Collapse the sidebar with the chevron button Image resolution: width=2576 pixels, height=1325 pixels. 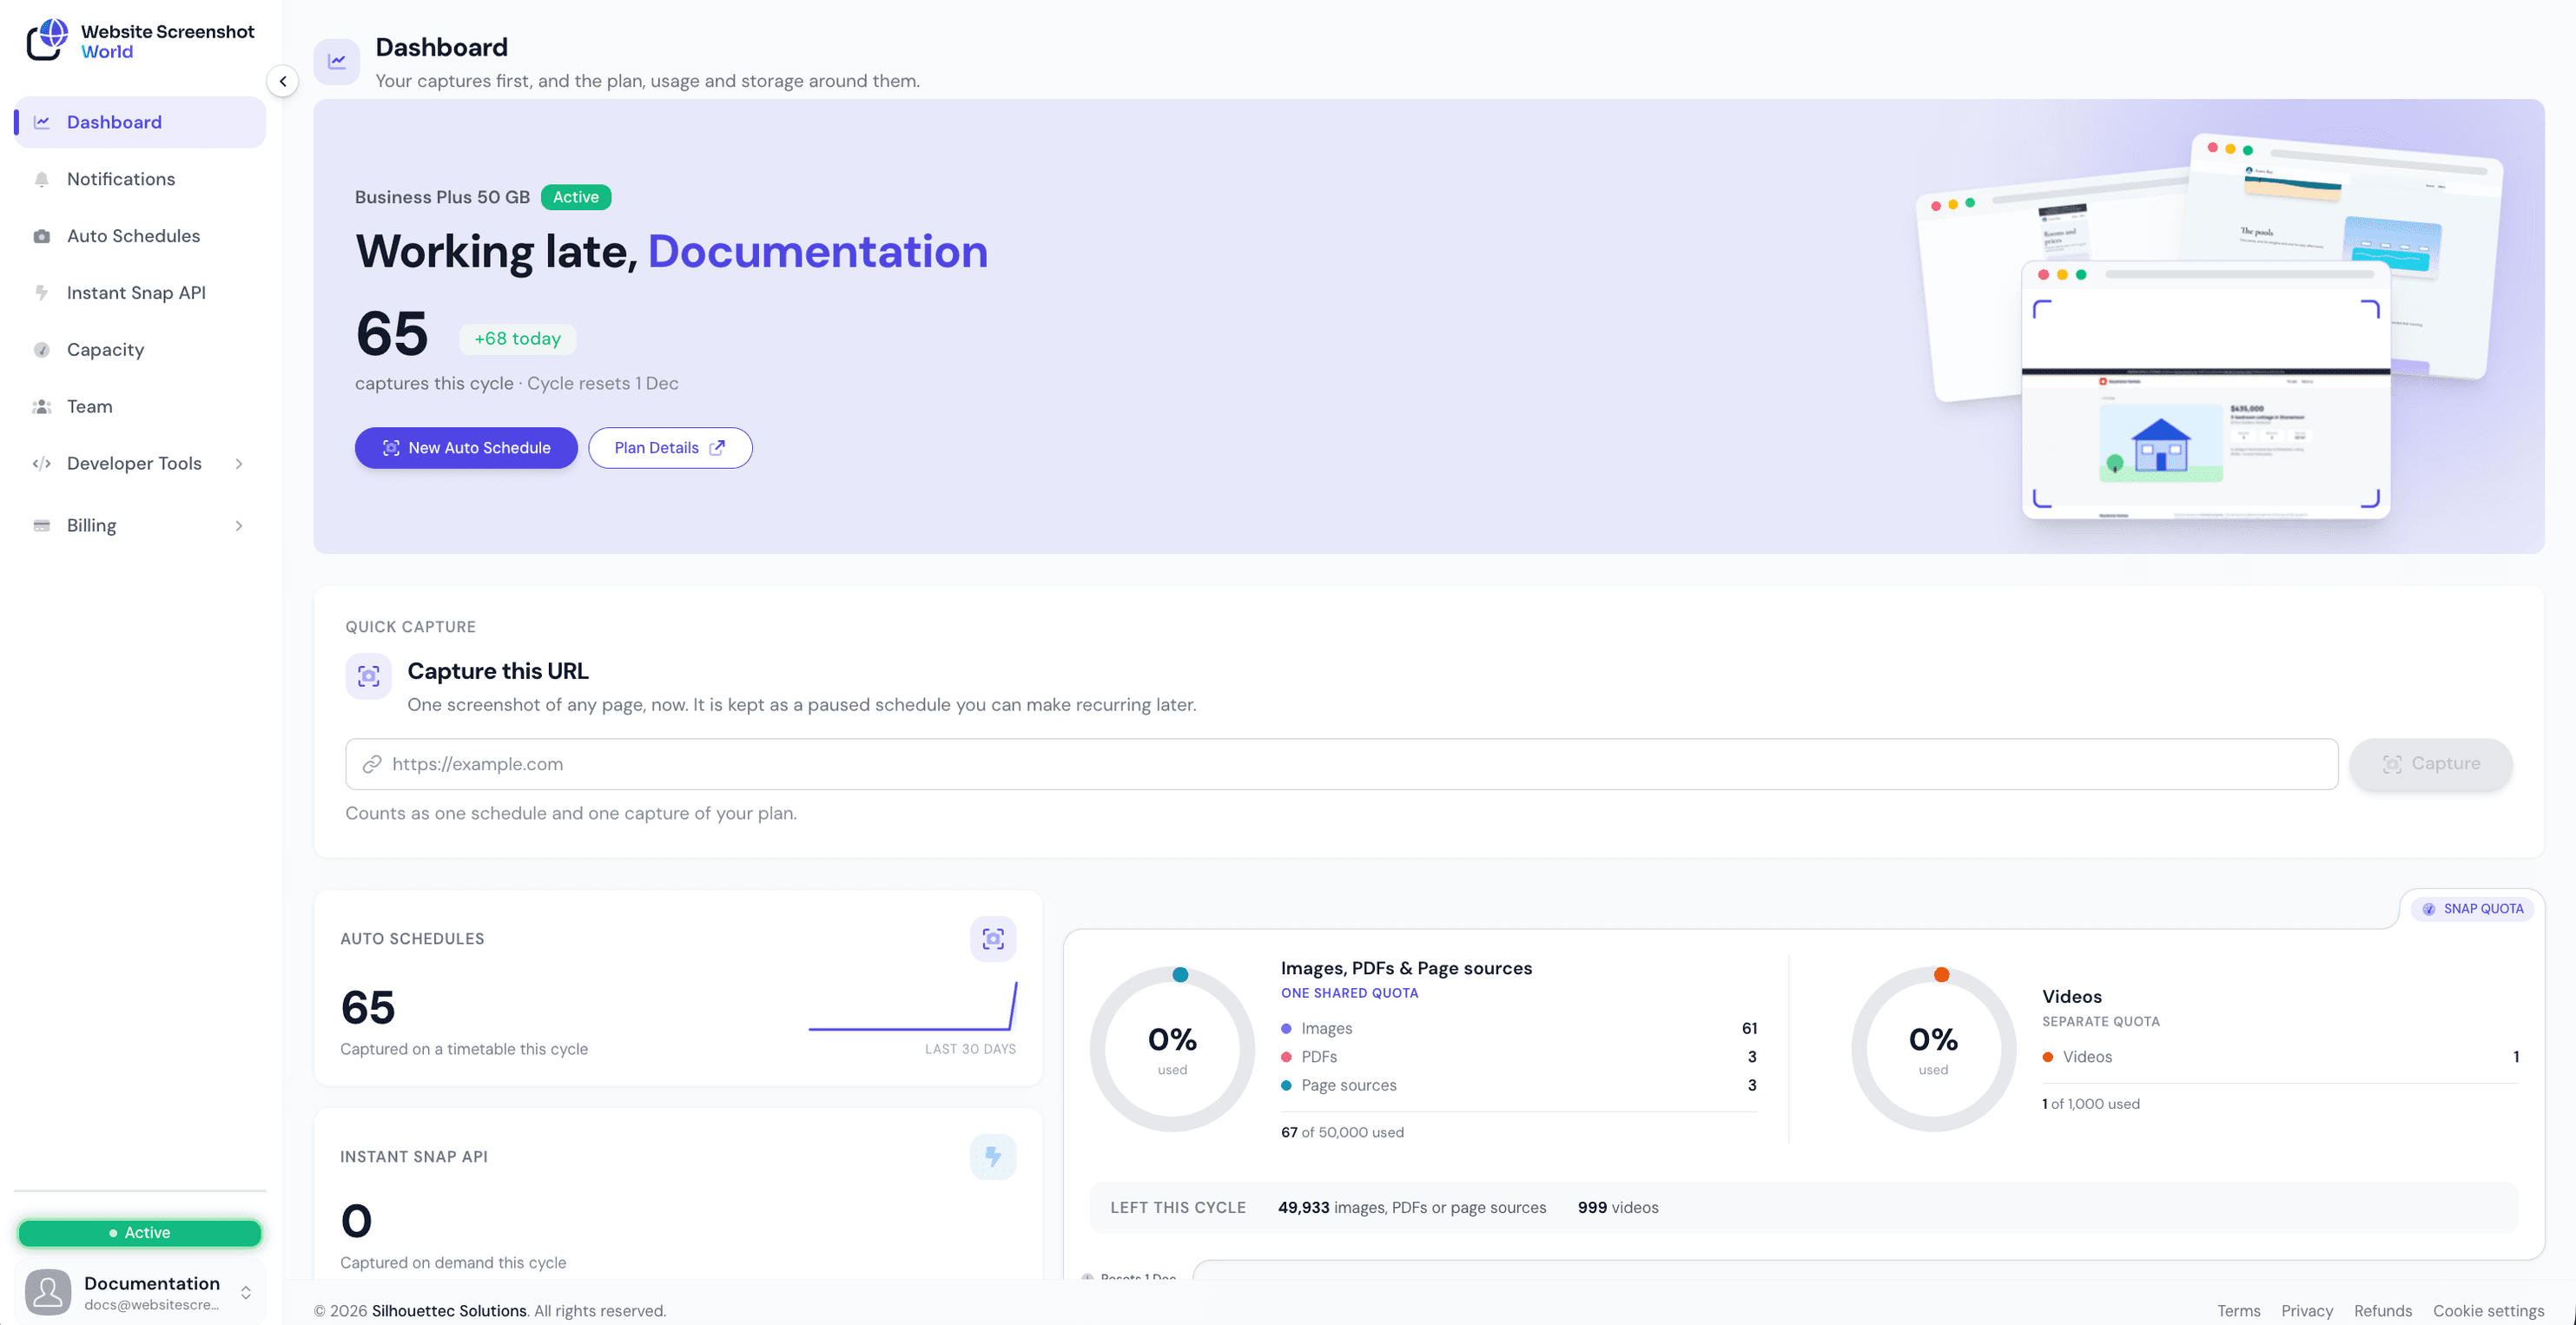(283, 81)
